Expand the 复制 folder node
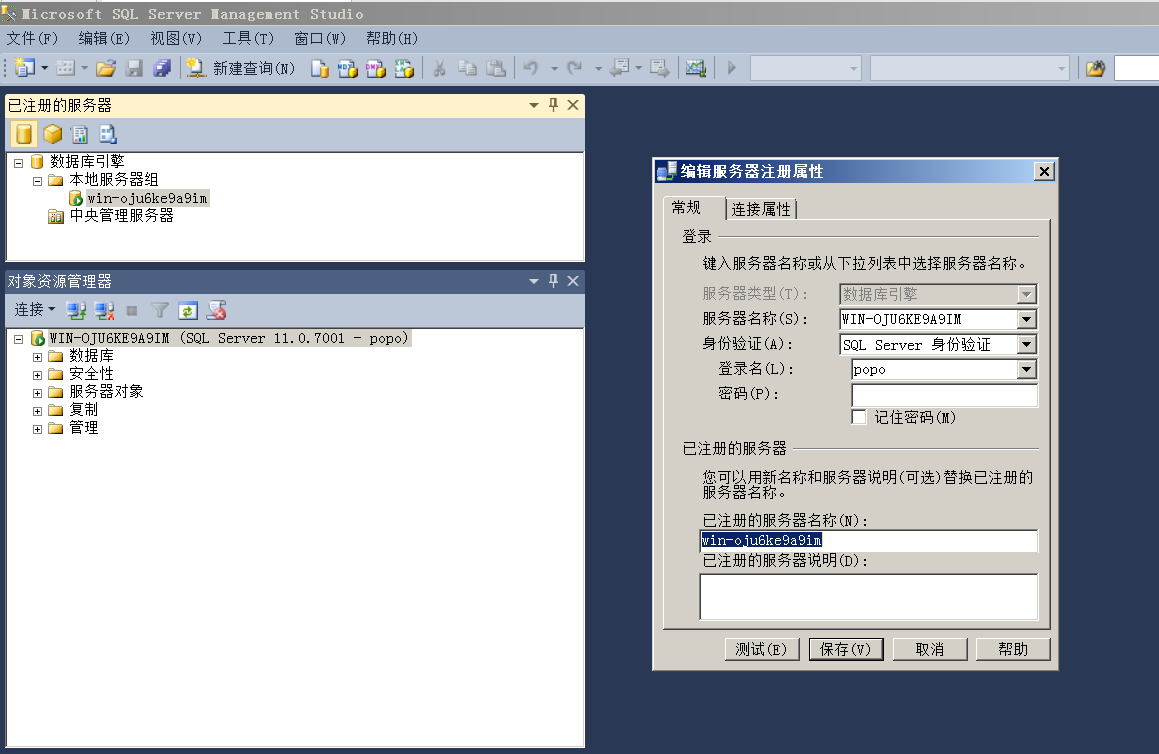 [x=37, y=411]
